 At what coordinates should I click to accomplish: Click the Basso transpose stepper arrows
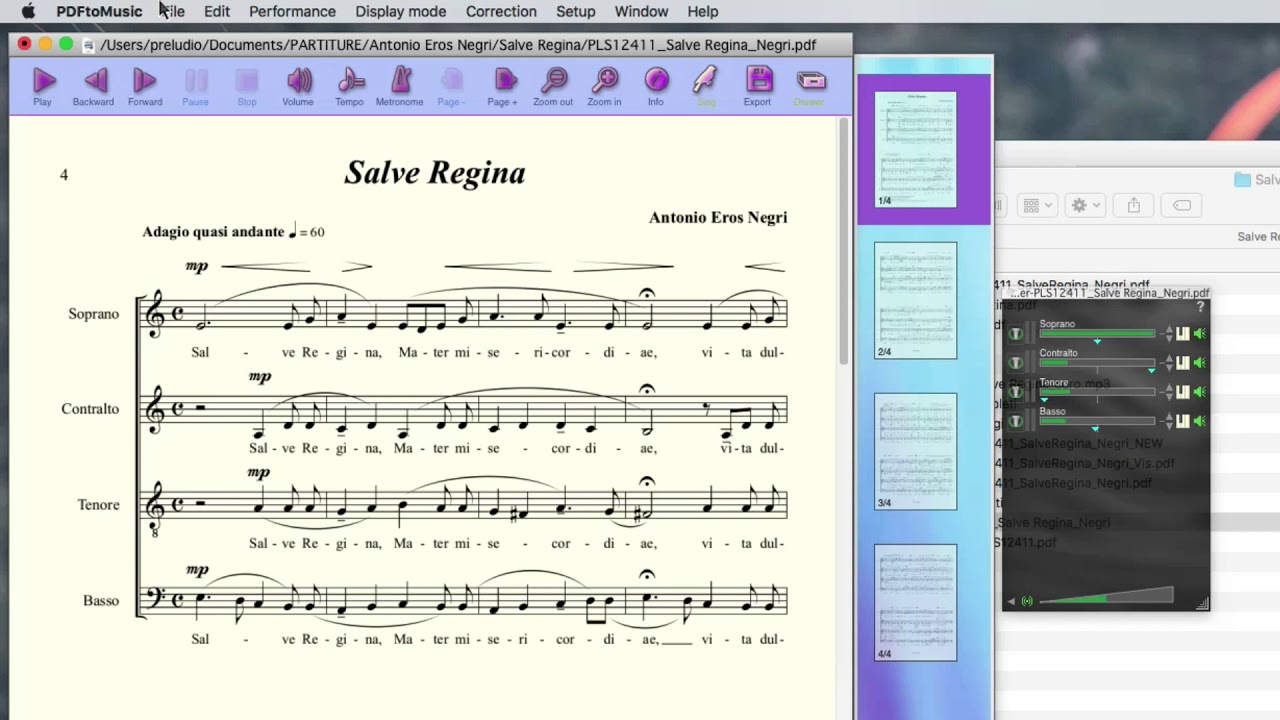[1168, 421]
